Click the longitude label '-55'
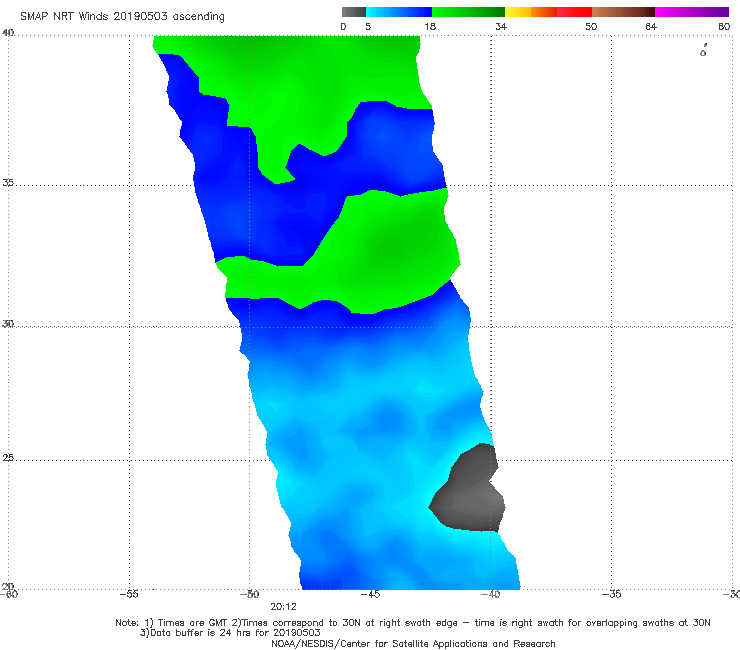Image resolution: width=740 pixels, height=650 pixels. coord(129,594)
